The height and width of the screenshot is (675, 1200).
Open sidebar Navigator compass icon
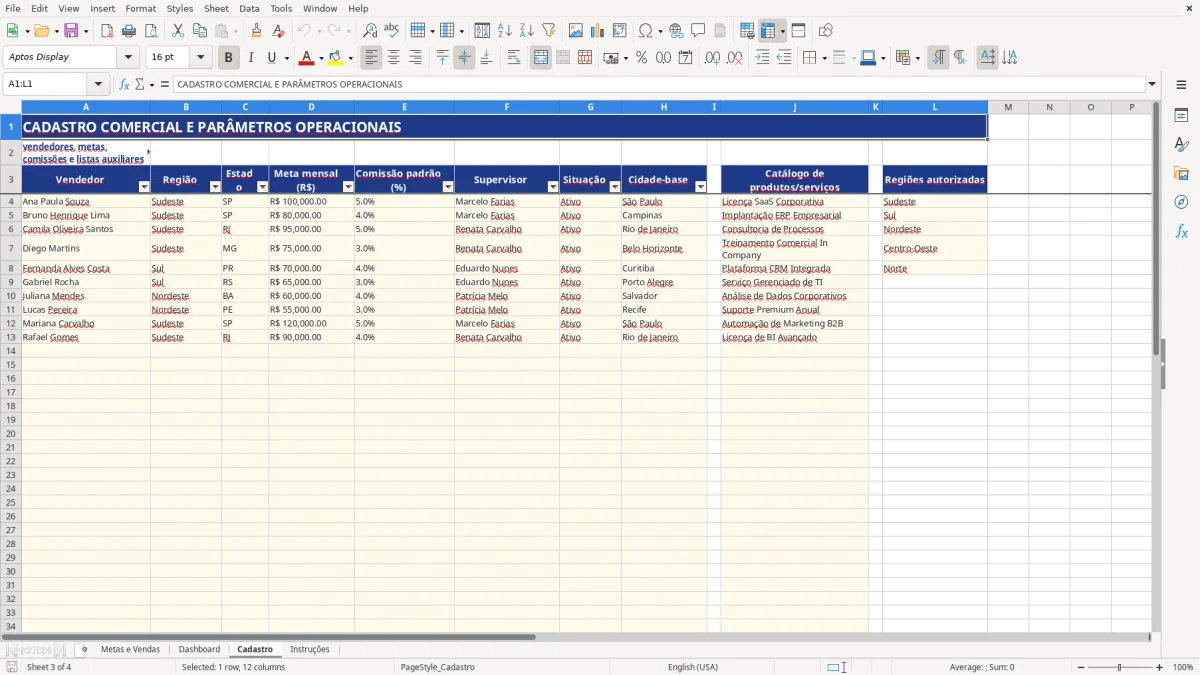tap(1181, 202)
